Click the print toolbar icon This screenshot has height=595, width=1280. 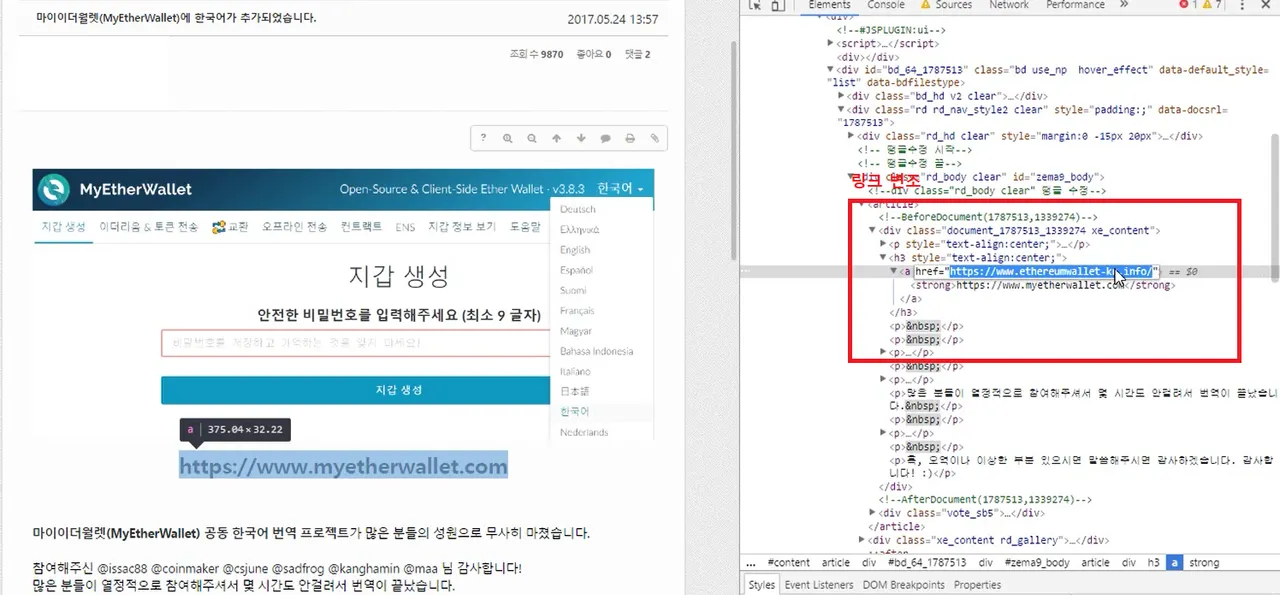[x=630, y=138]
